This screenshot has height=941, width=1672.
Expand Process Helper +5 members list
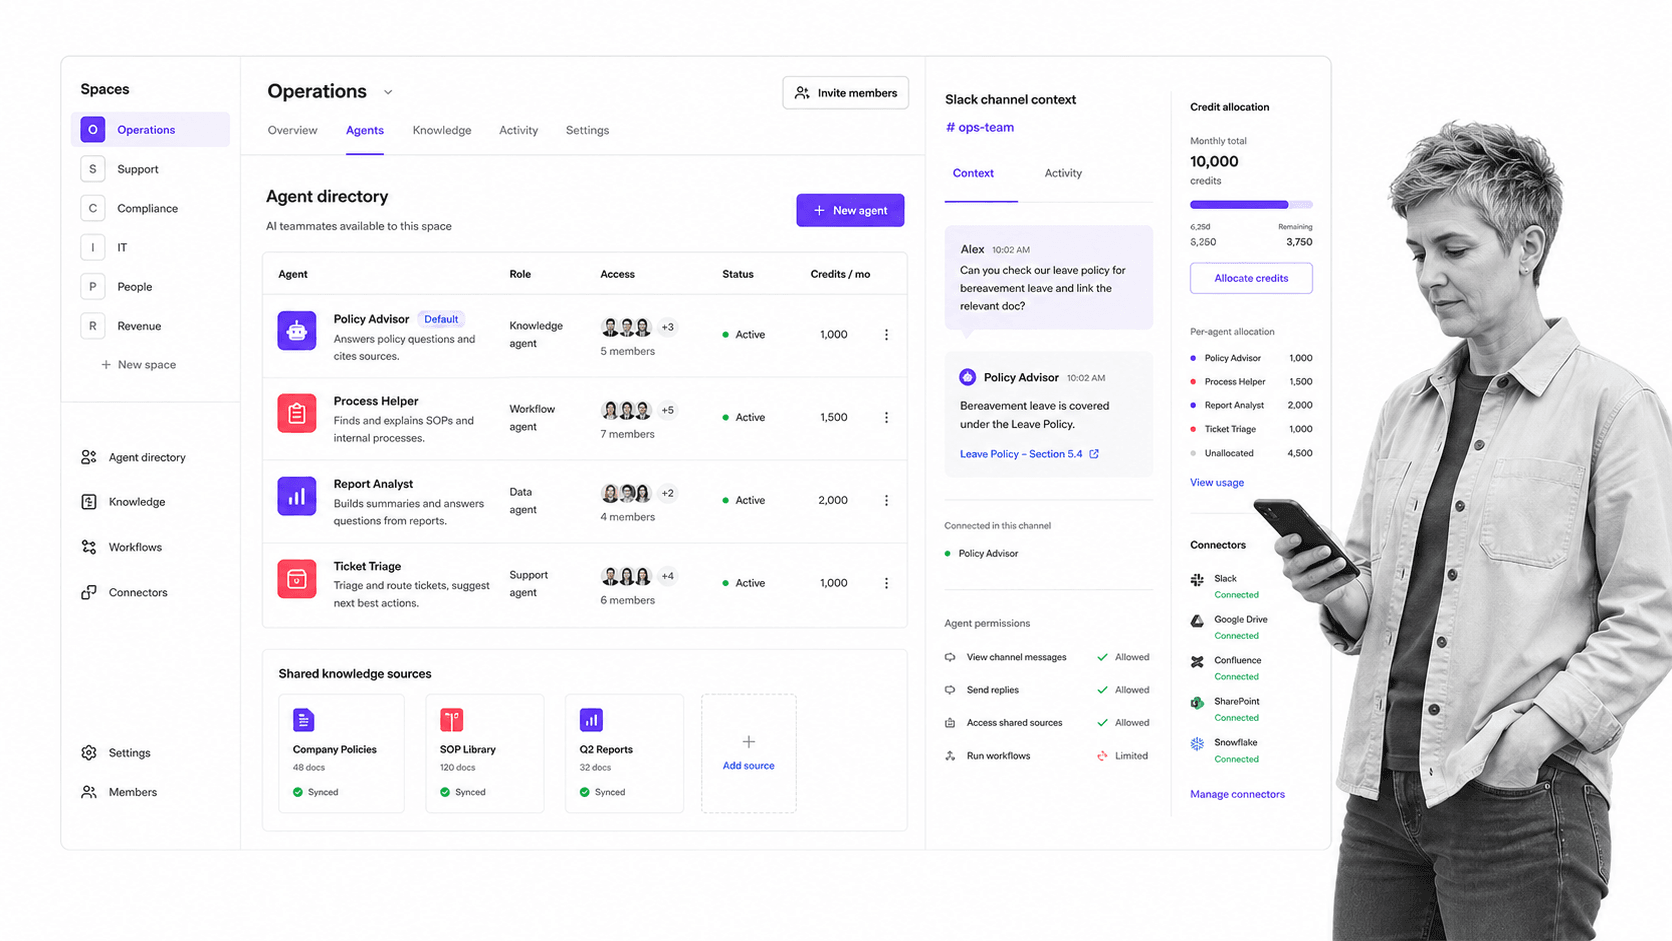coord(668,410)
